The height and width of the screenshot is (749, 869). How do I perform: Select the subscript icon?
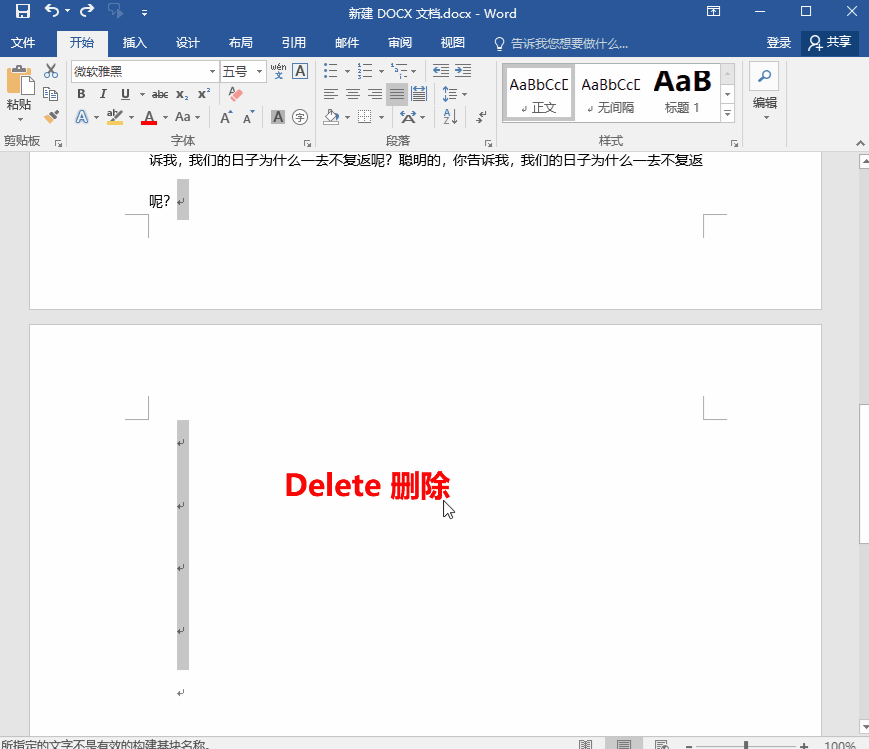tap(182, 93)
